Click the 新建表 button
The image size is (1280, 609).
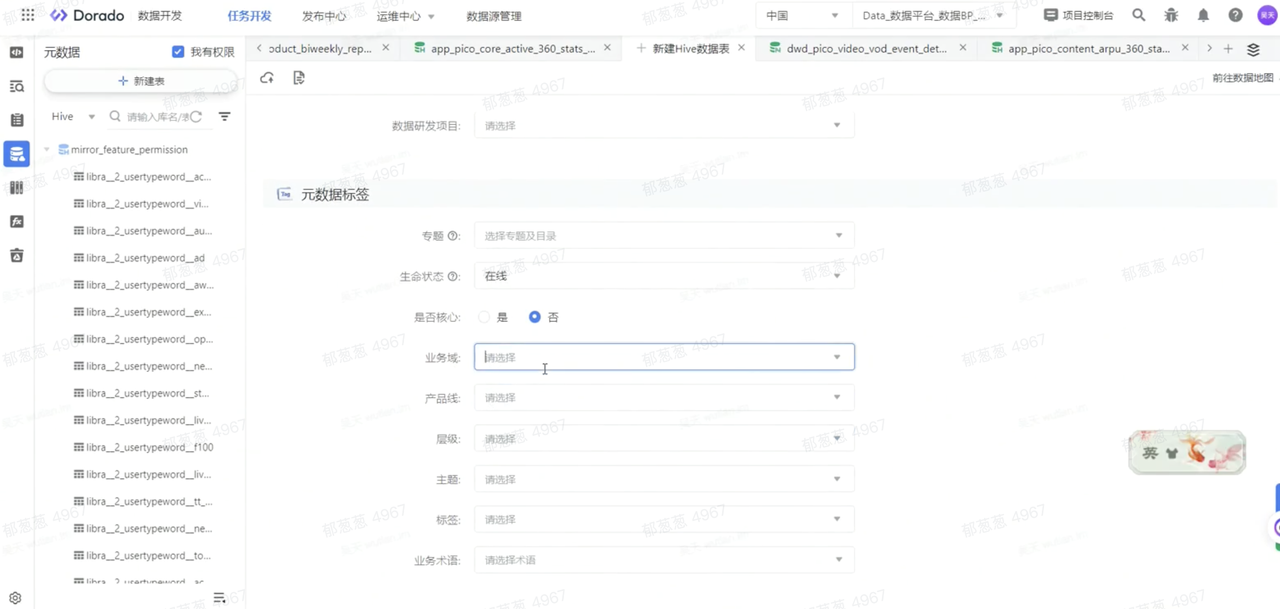141,81
